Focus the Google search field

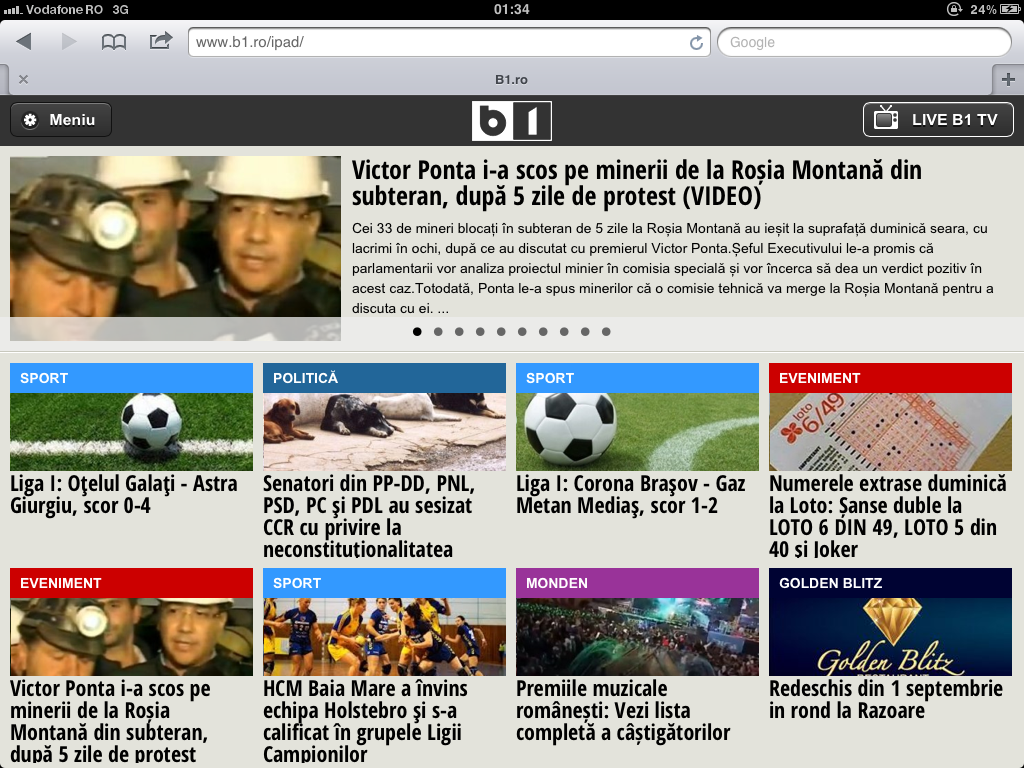[864, 42]
